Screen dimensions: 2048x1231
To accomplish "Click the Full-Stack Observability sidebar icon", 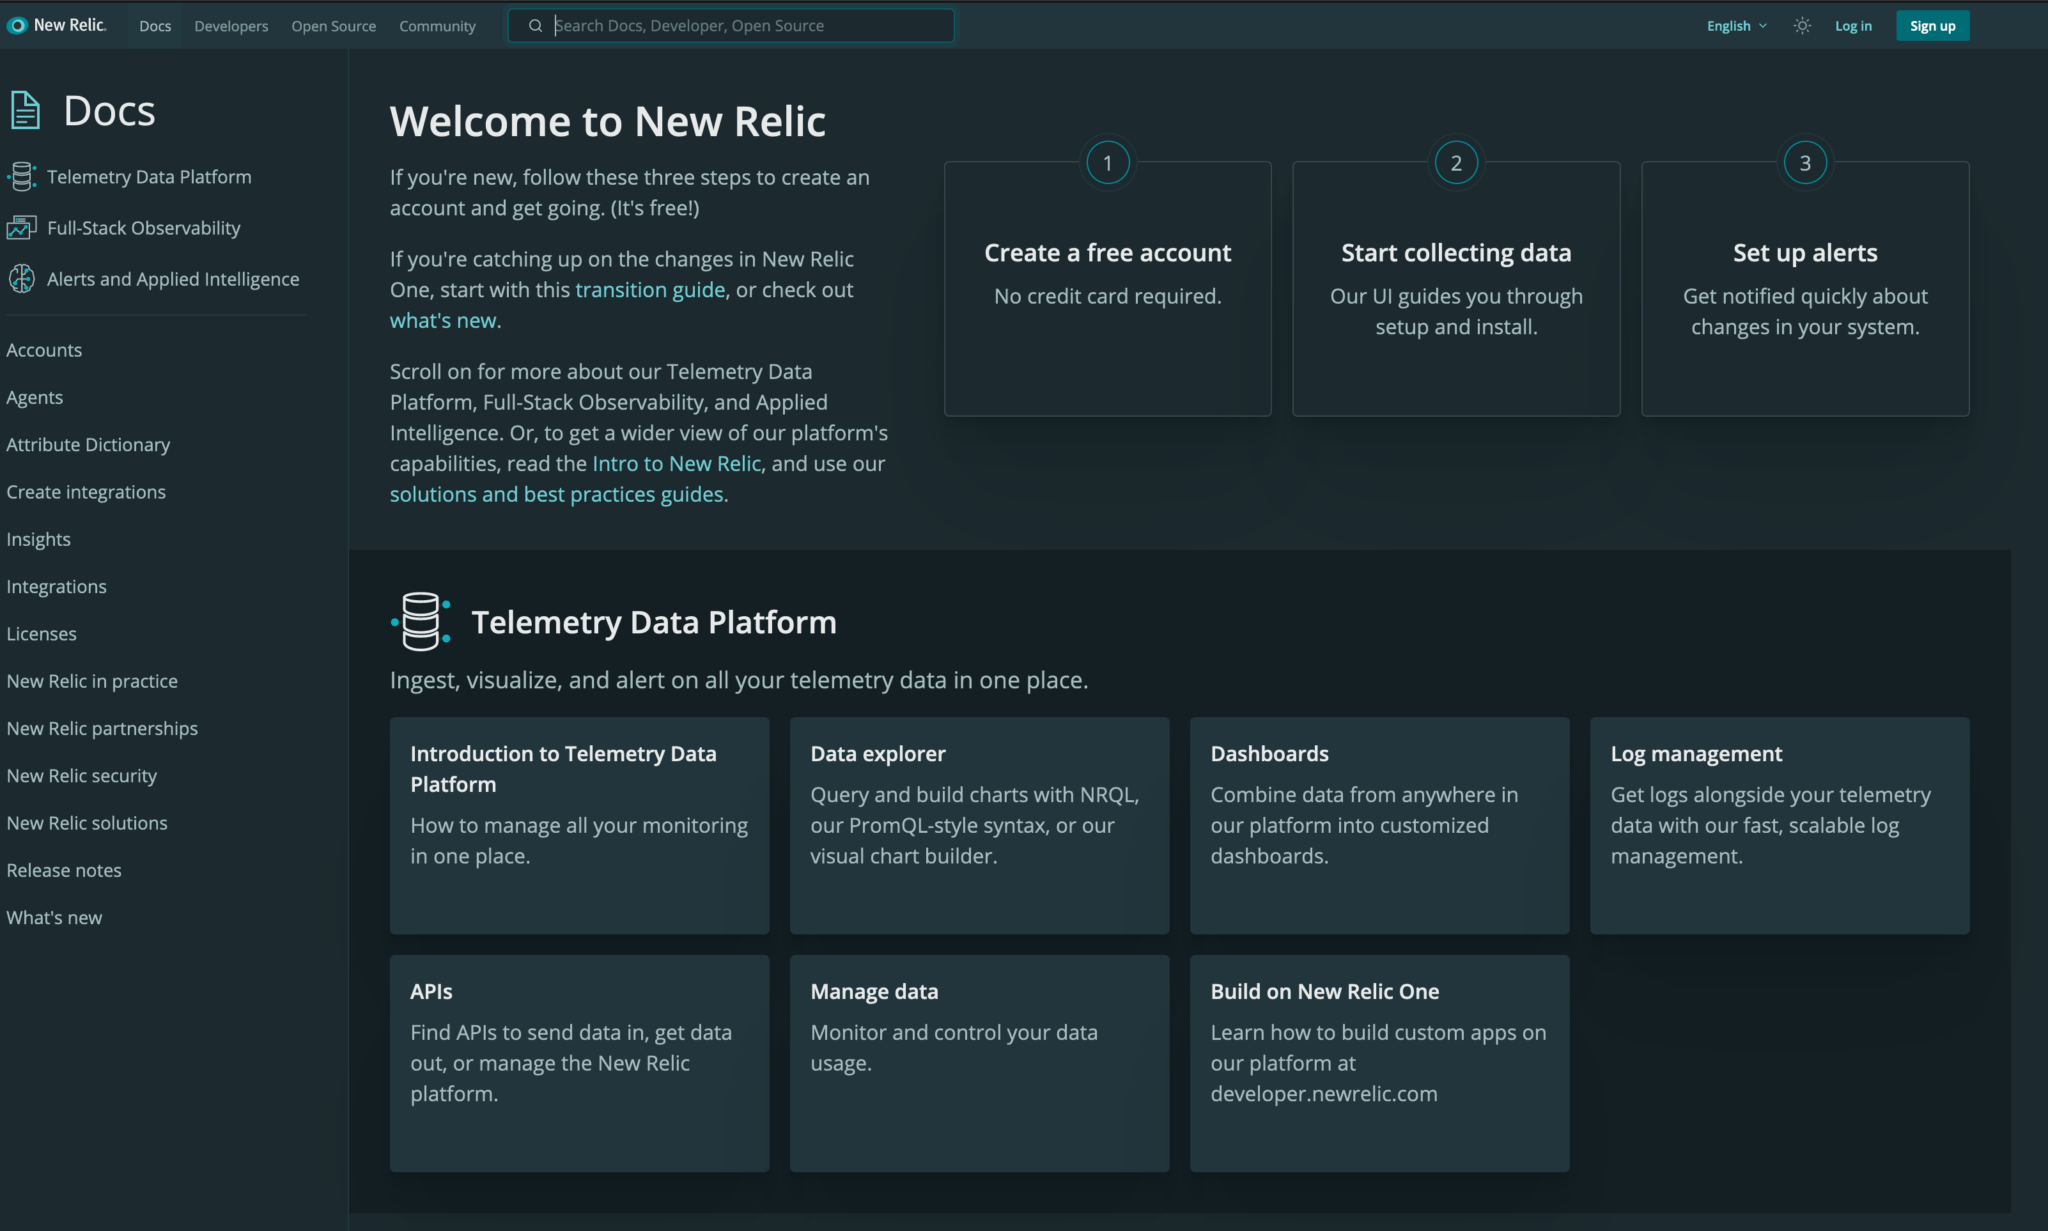I will (x=22, y=228).
